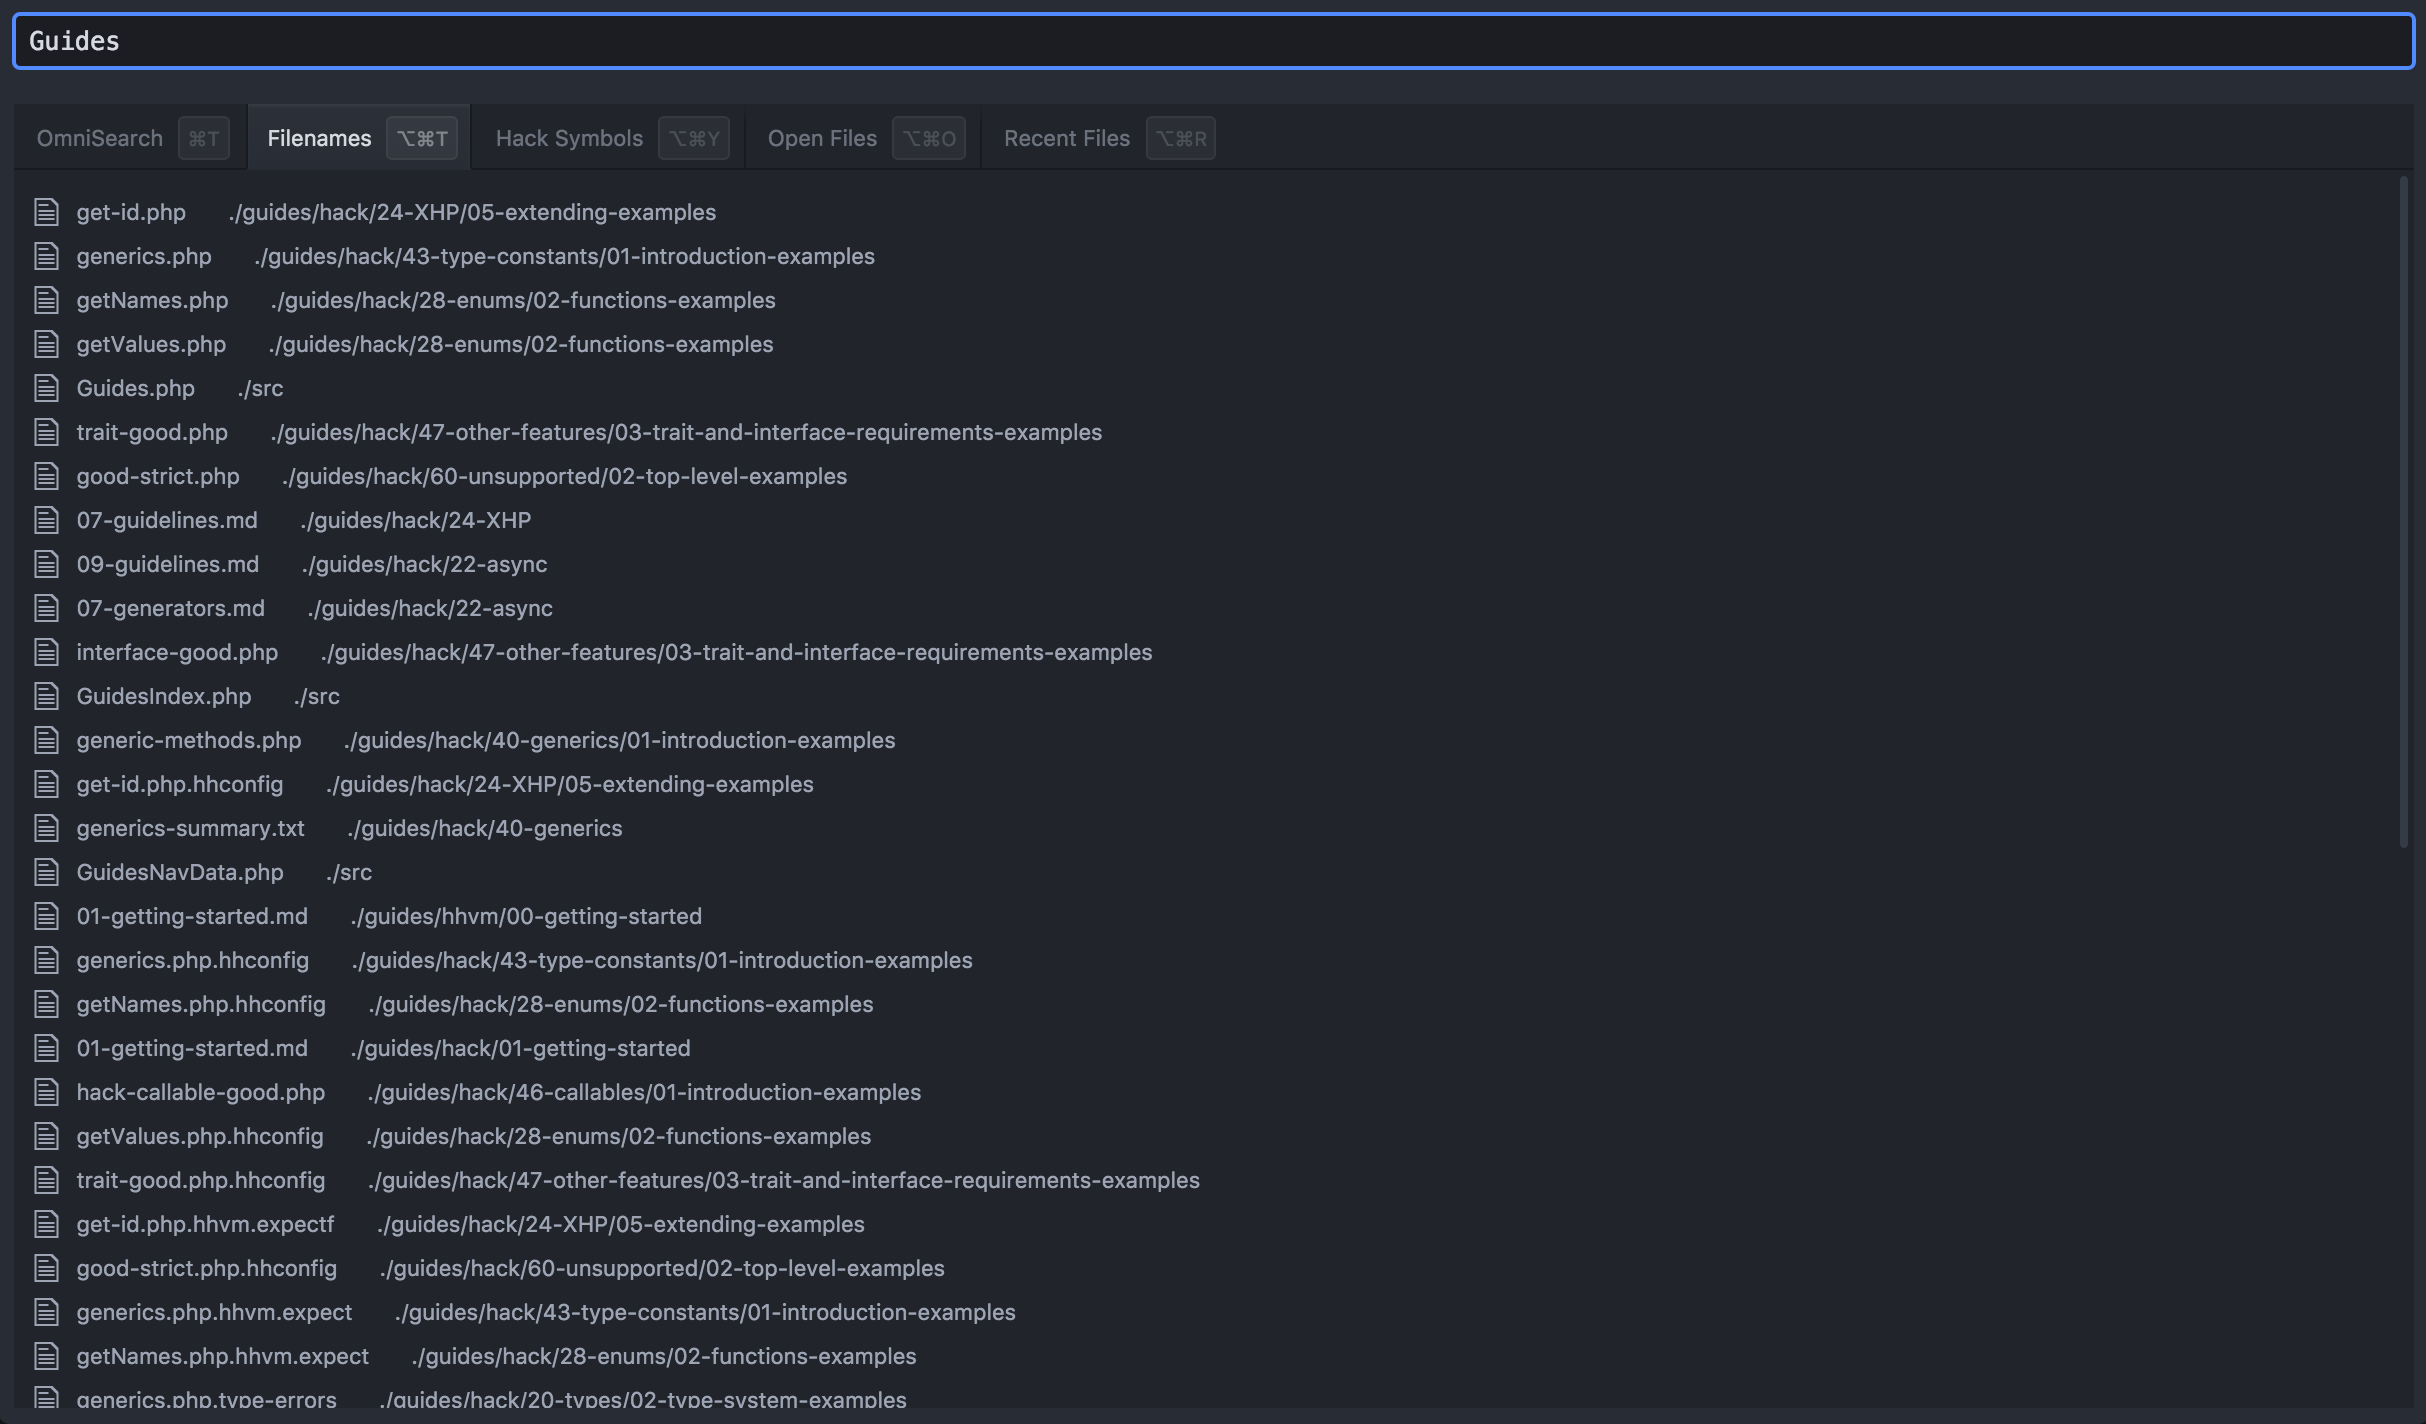Click the file icon beside trait-good.php in 03-trait-and-interface-requirements-examples
The image size is (2426, 1424).
(x=46, y=431)
